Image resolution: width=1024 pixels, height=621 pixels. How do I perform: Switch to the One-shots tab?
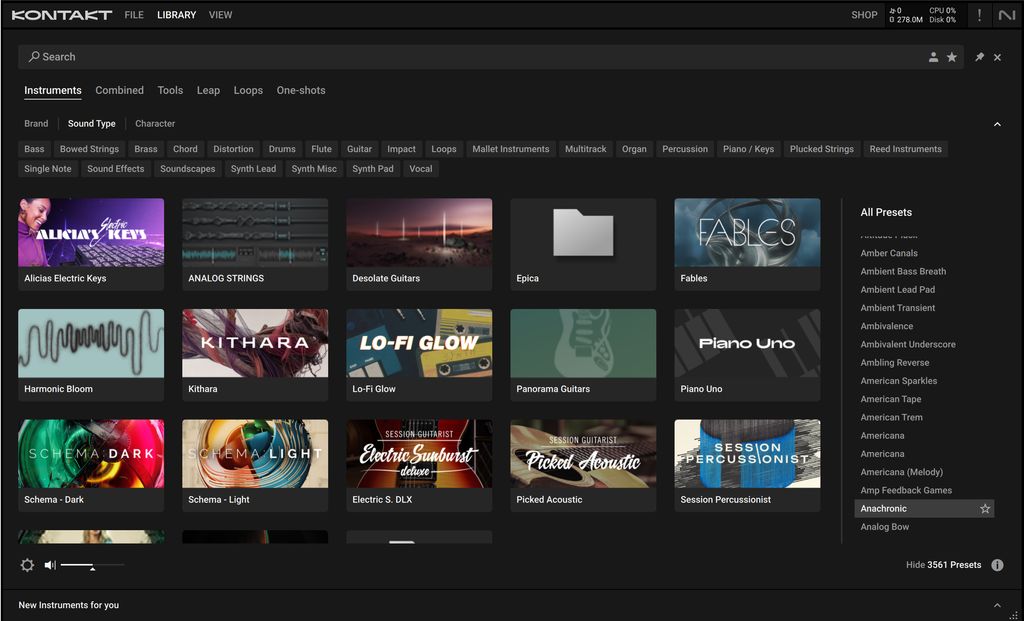[x=301, y=90]
